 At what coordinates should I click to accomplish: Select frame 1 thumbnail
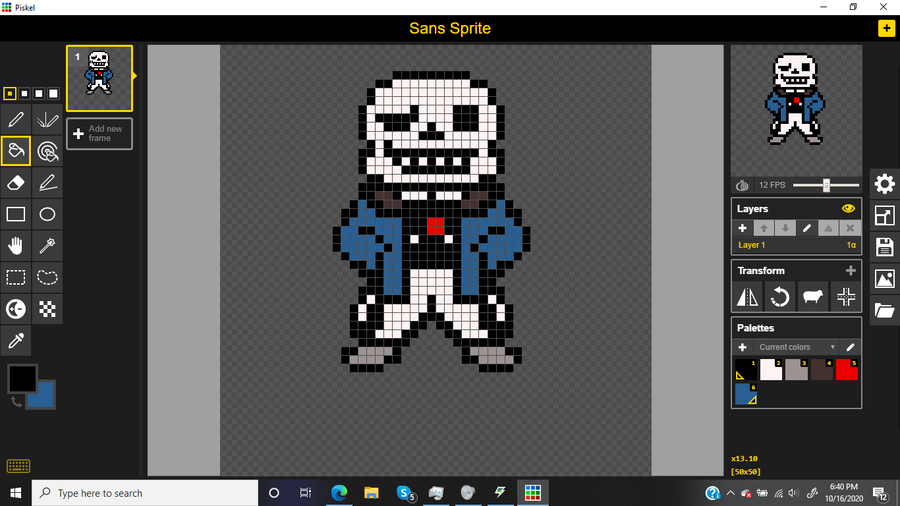pos(99,78)
